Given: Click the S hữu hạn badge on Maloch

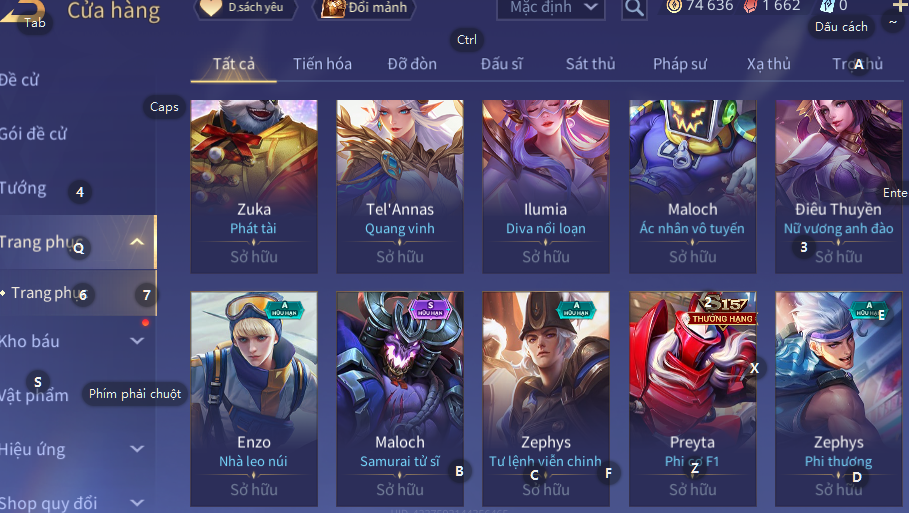Looking at the screenshot, I should point(430,309).
